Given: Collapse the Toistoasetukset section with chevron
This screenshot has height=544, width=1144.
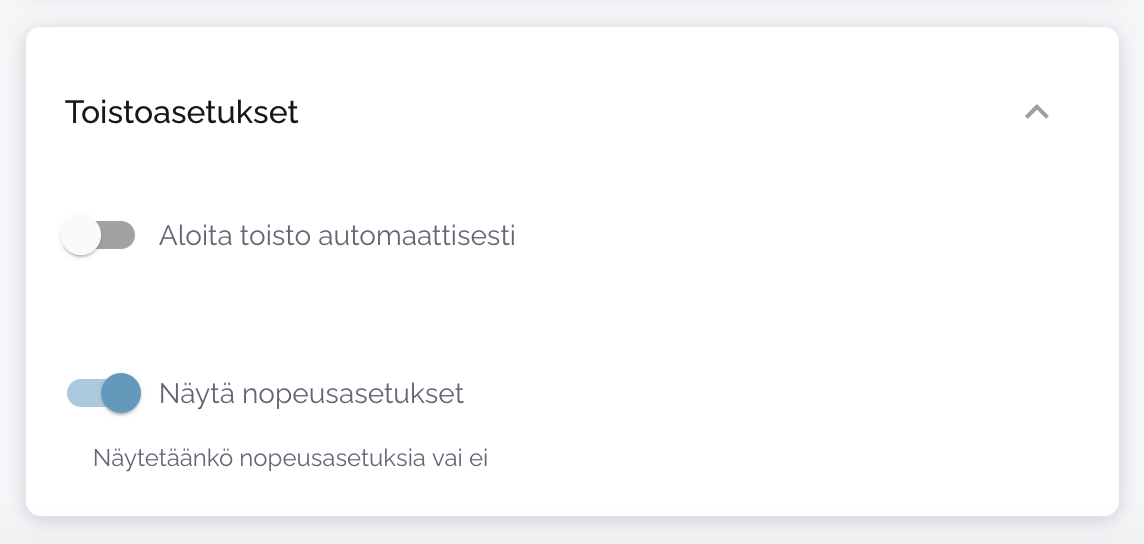Looking at the screenshot, I should click(x=1037, y=112).
